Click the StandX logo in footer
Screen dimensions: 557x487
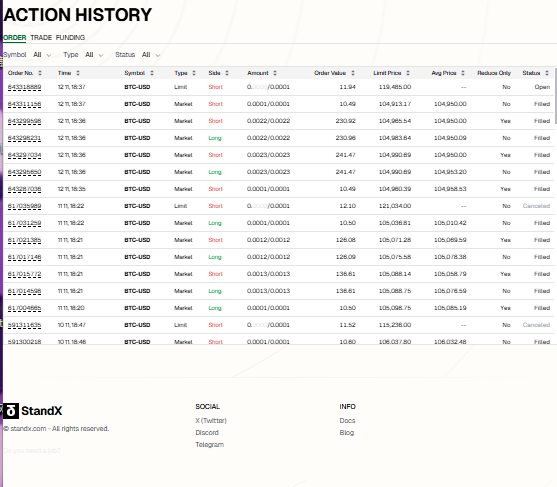[x=33, y=411]
